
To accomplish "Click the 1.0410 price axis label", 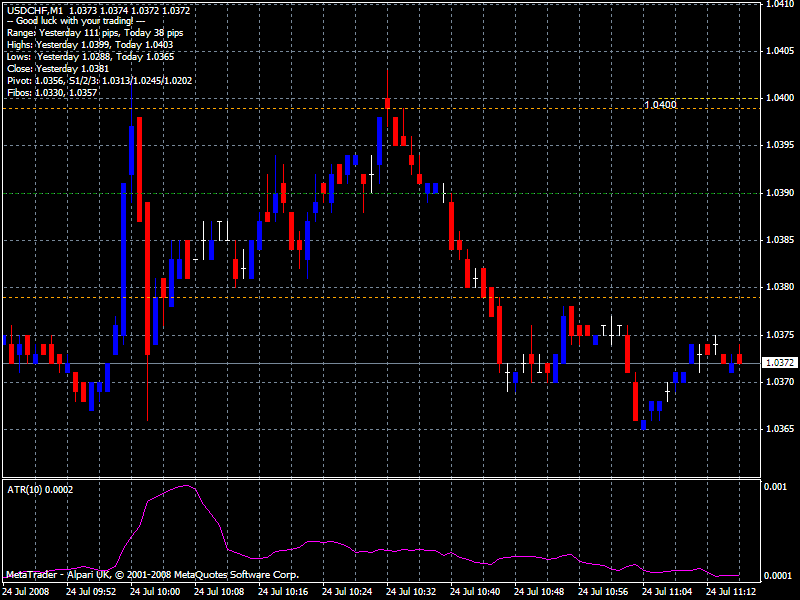I will [780, 5].
